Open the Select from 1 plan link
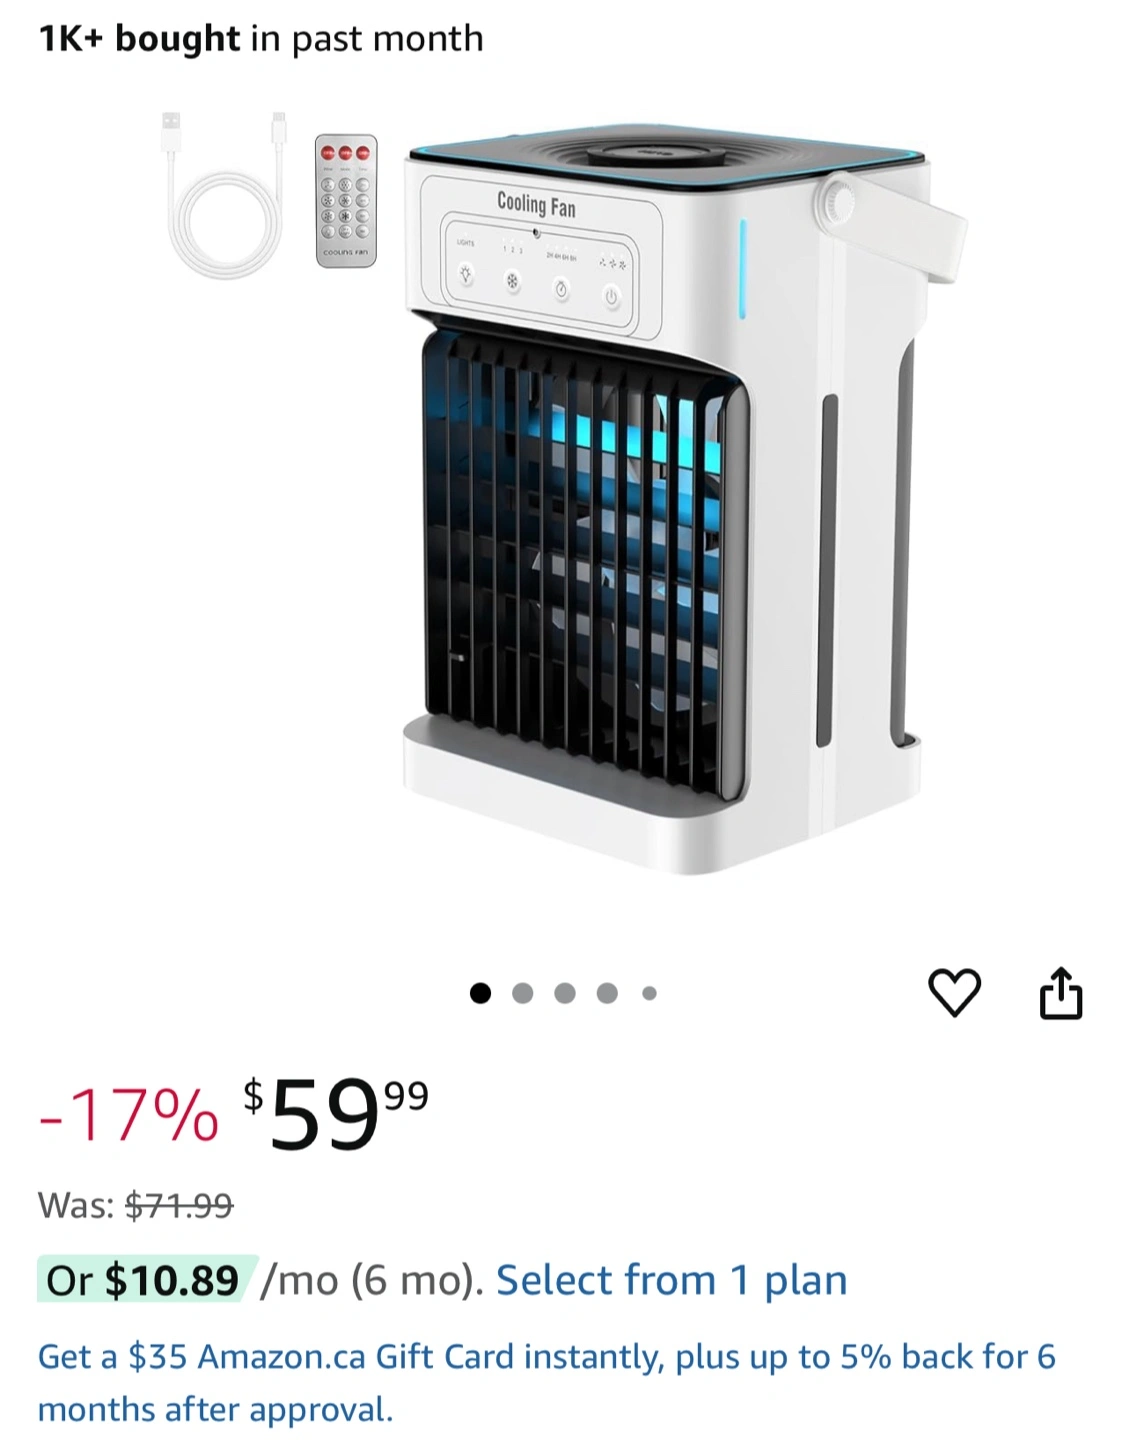The height and width of the screenshot is (1440, 1130). [671, 1280]
